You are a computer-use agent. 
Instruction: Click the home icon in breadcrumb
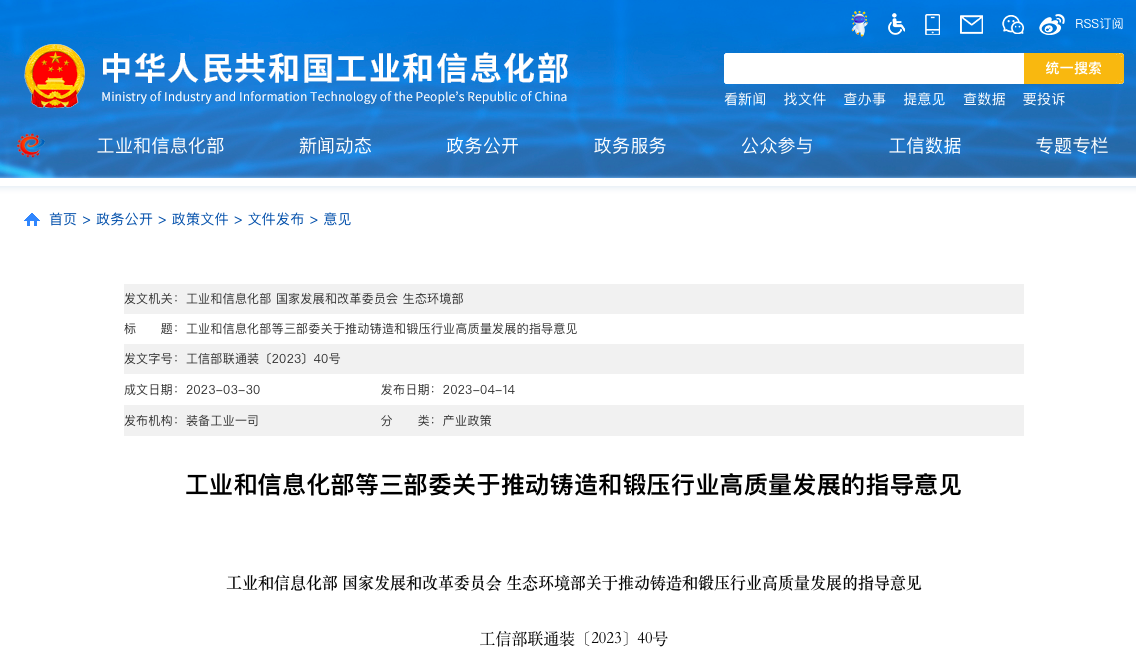tap(32, 219)
